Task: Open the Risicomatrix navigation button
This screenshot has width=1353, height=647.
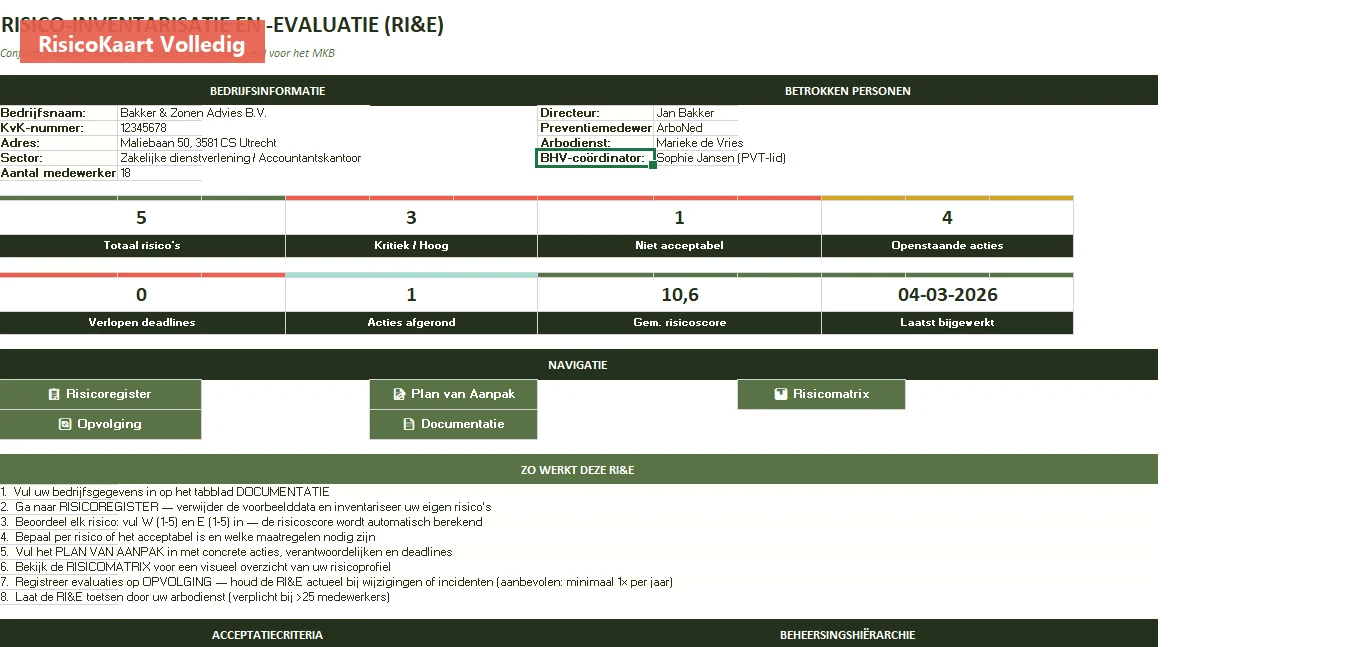Action: tap(821, 394)
